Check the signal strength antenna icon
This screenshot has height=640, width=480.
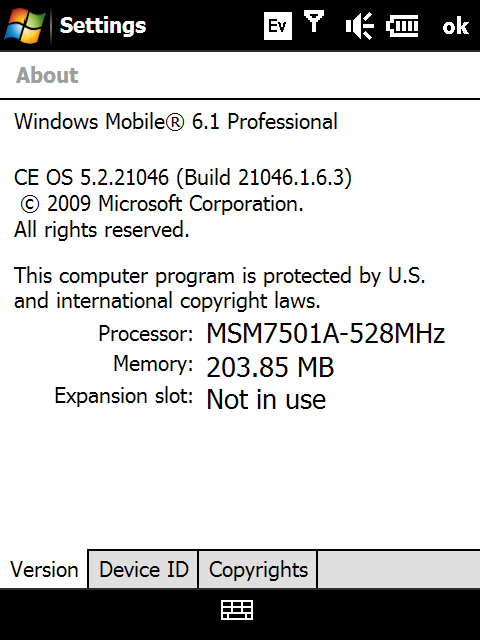click(x=314, y=22)
